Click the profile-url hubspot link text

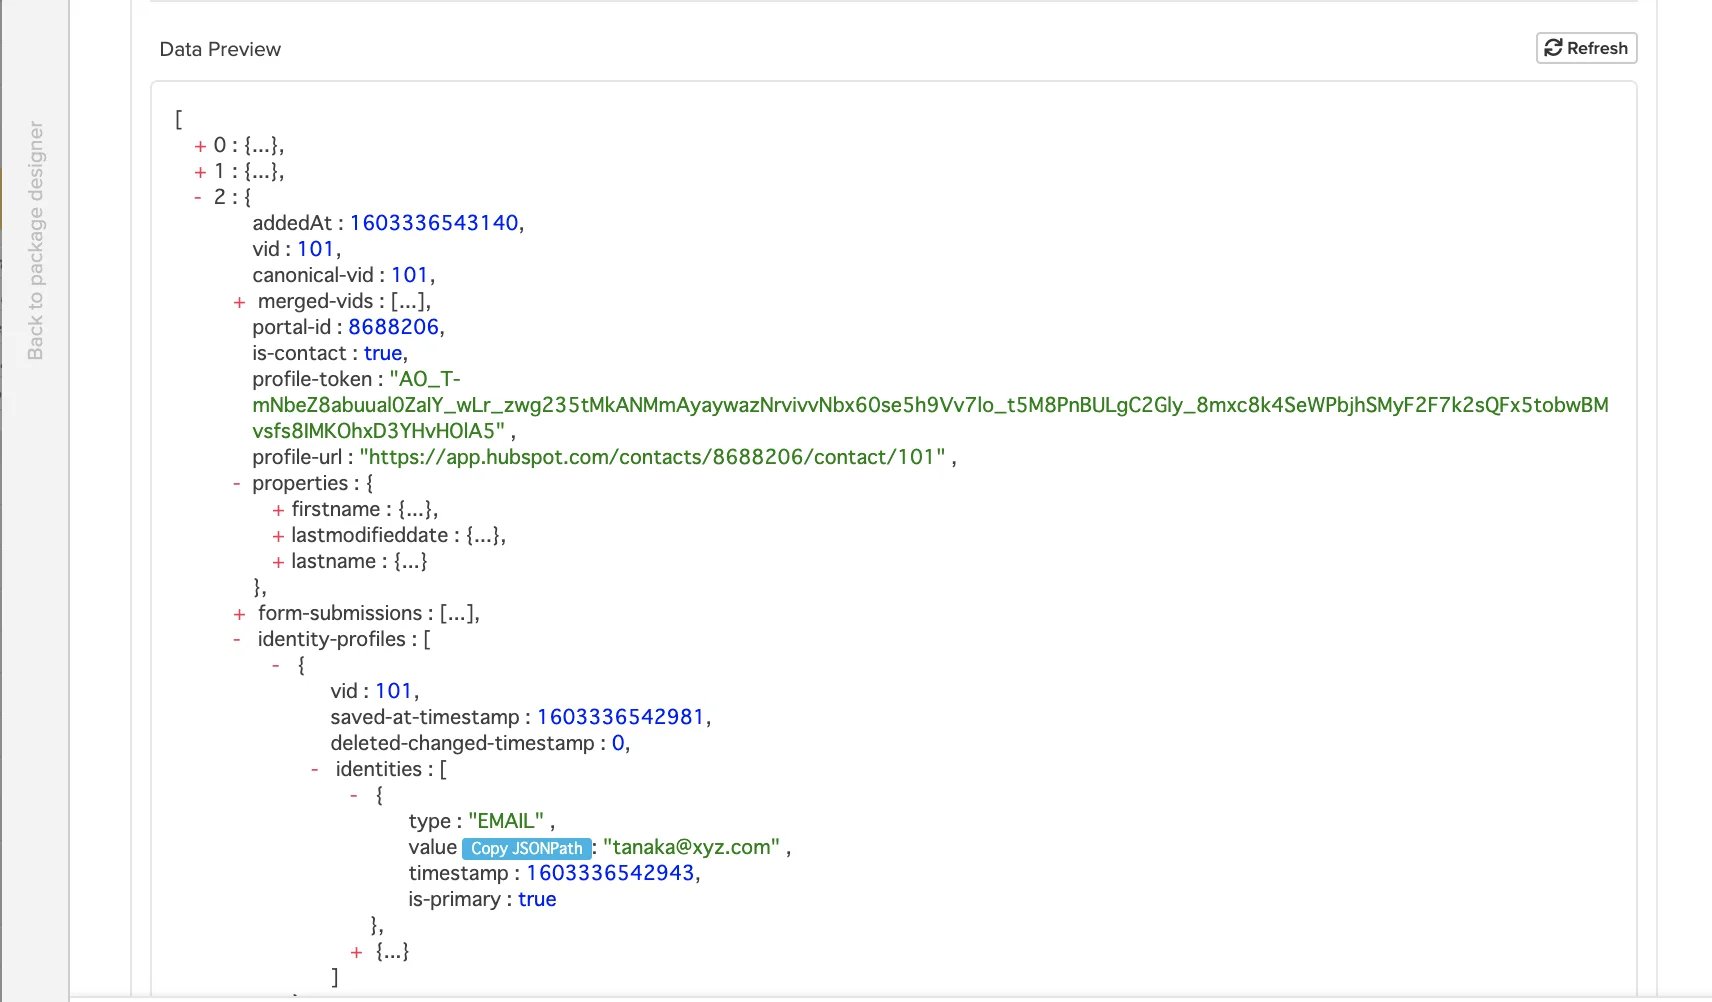653,457
